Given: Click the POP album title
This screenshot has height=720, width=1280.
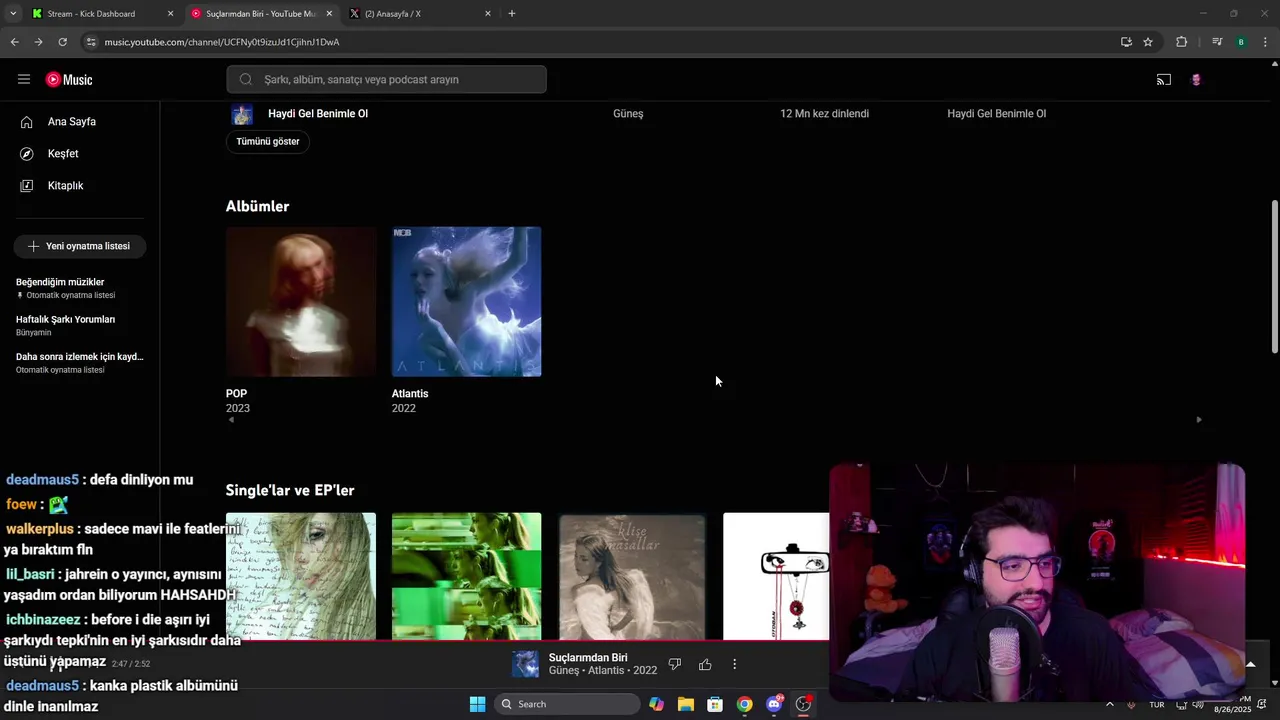Looking at the screenshot, I should tap(236, 393).
